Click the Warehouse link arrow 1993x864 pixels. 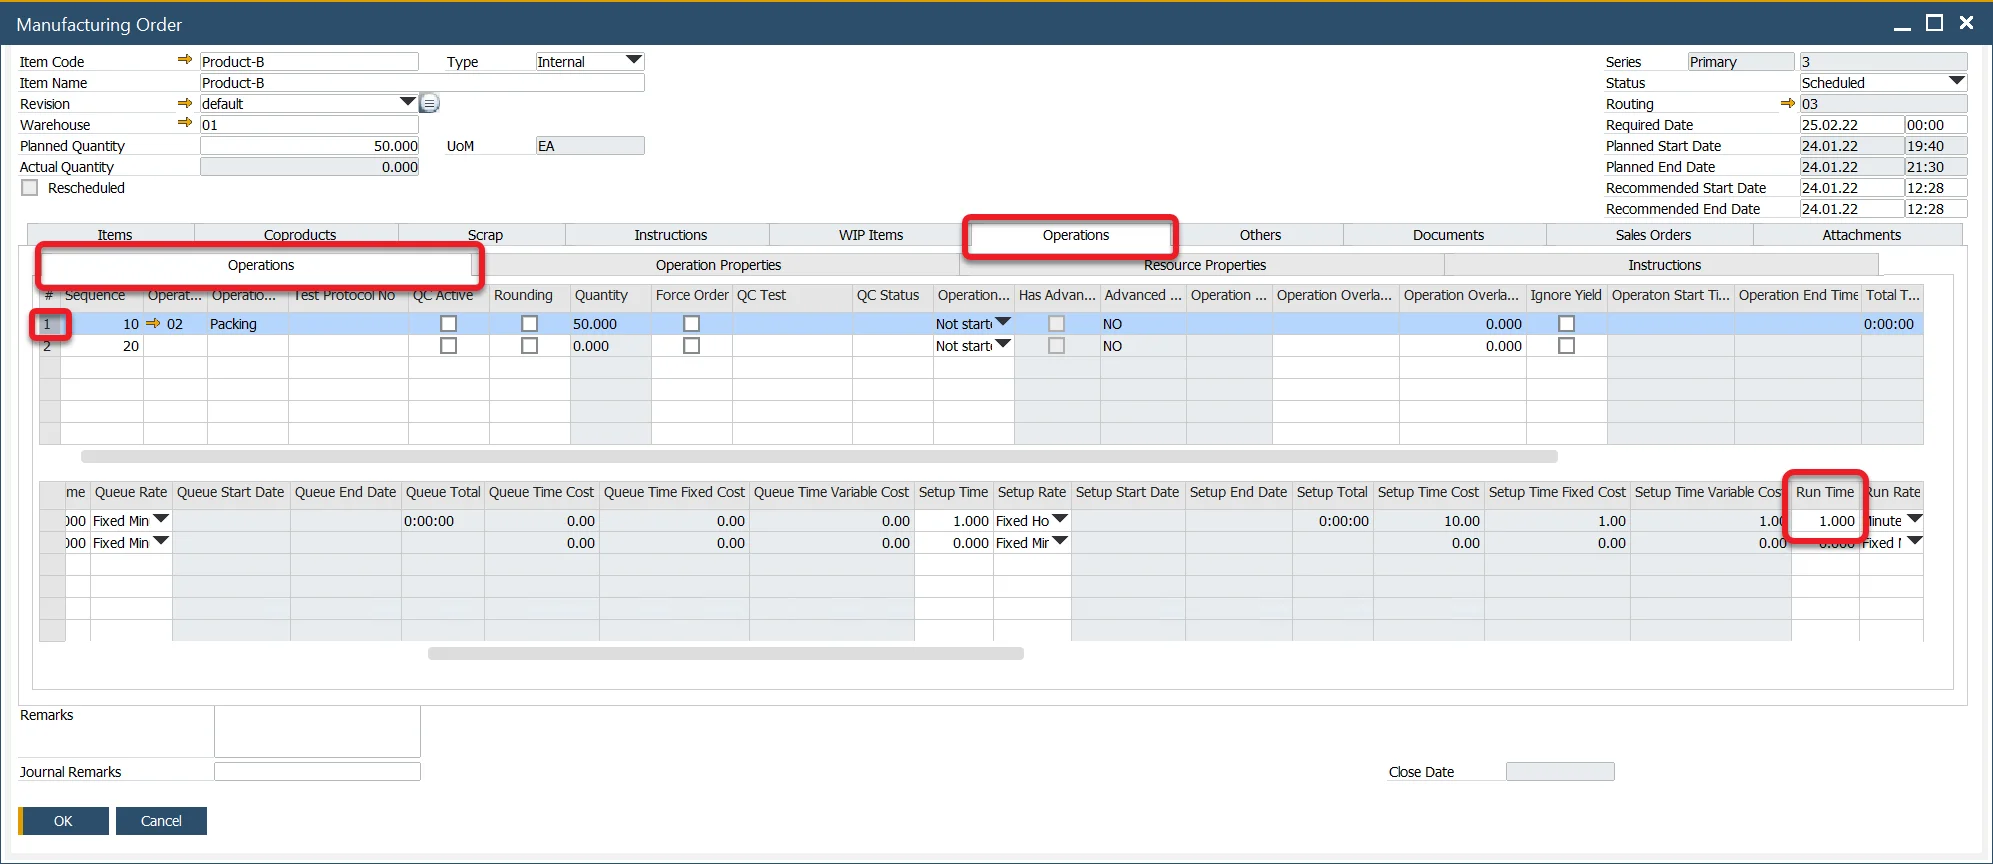[x=184, y=123]
